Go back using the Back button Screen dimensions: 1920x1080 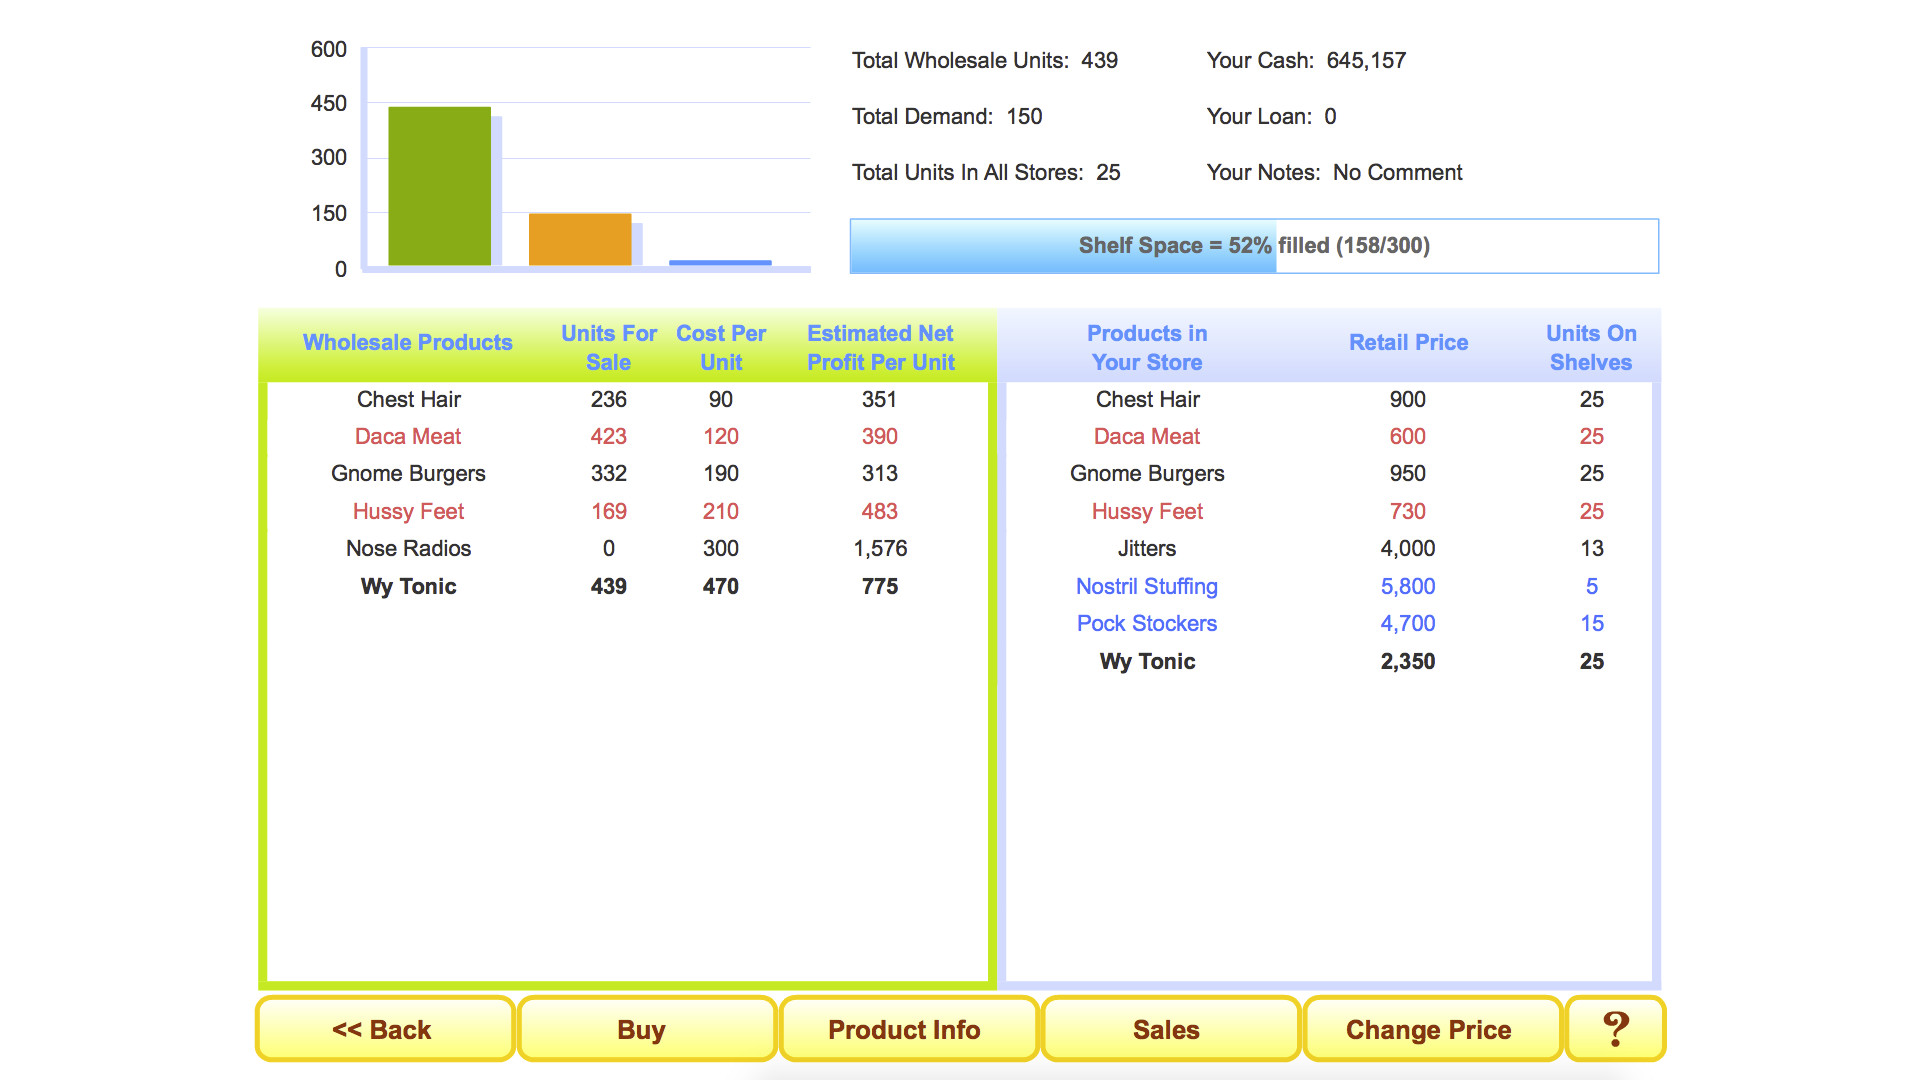[x=384, y=1028]
